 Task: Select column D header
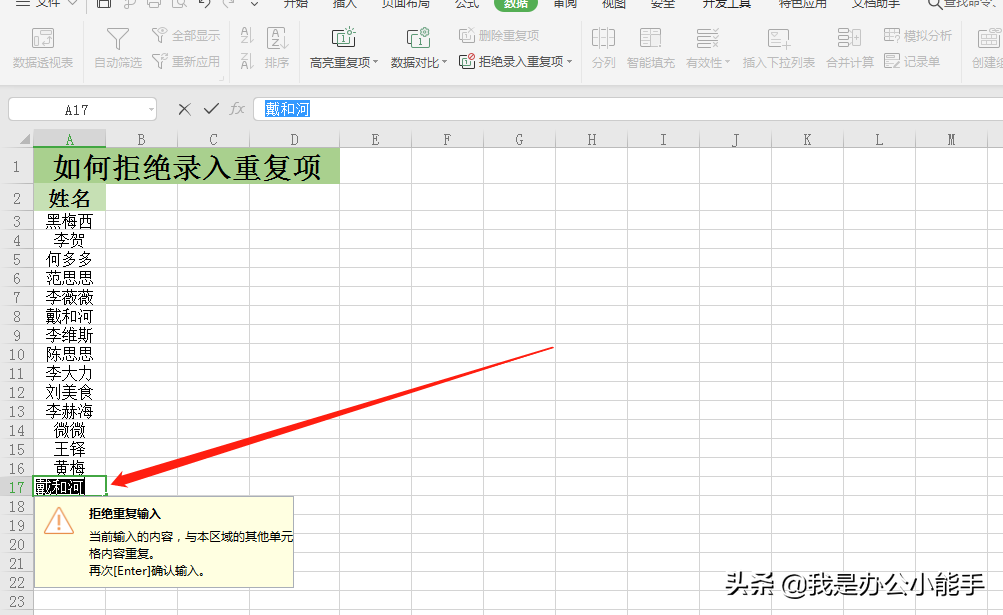click(294, 139)
